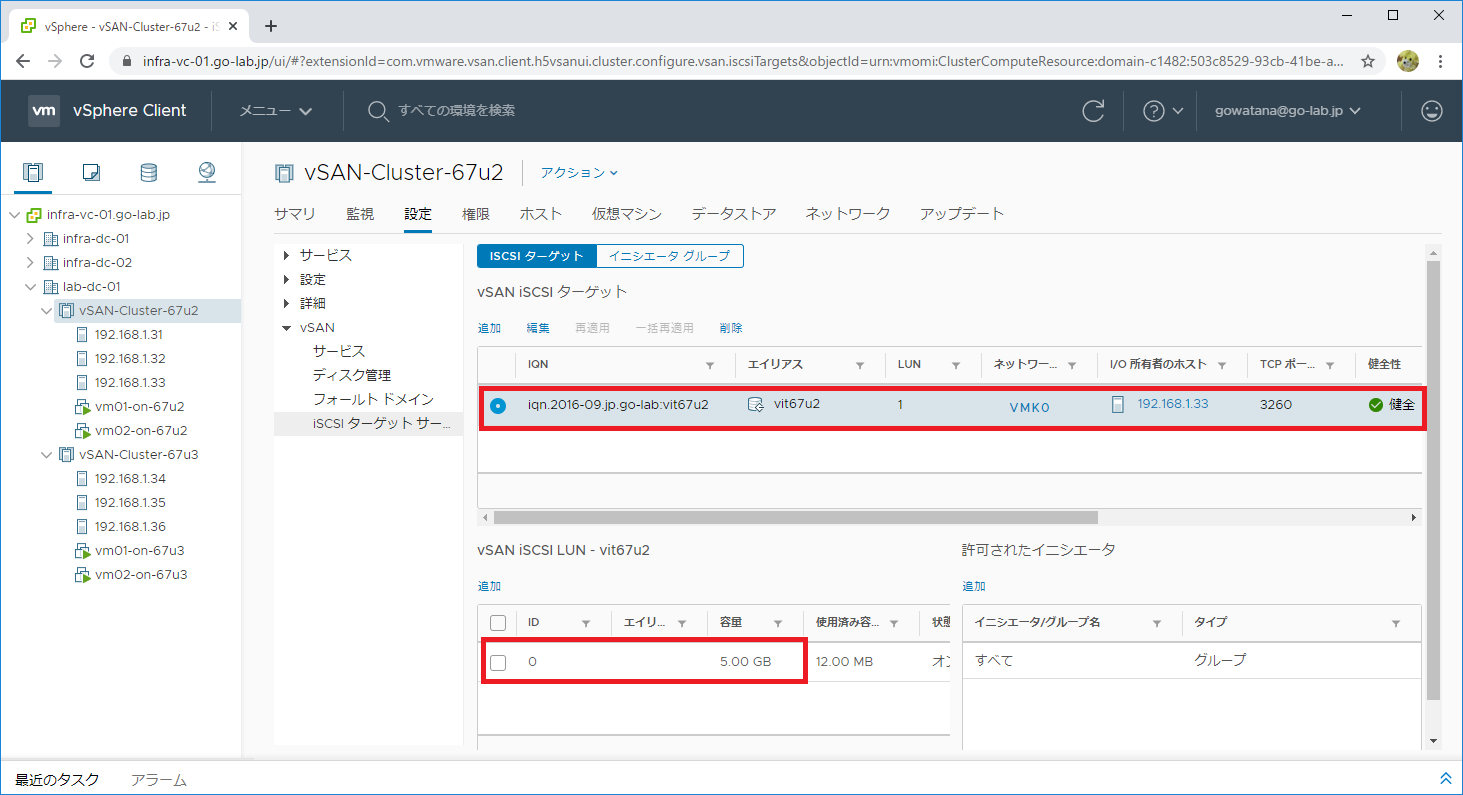
Task: Open the メニュー dropdown
Action: click(276, 111)
